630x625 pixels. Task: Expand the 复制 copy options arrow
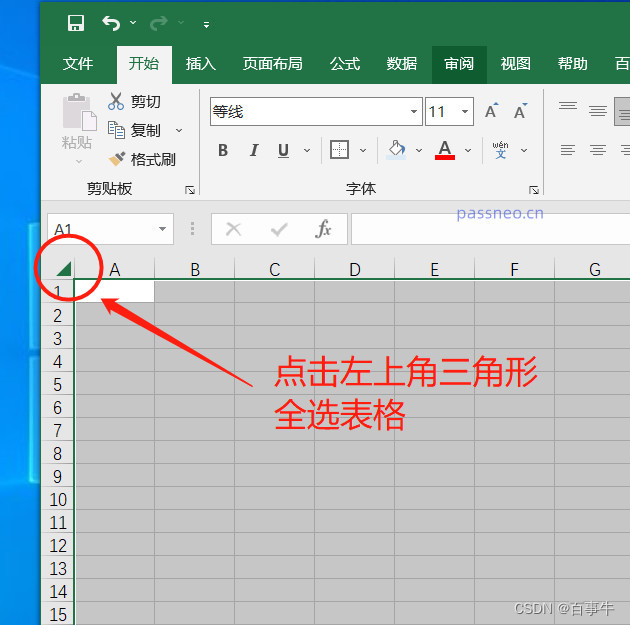179,131
